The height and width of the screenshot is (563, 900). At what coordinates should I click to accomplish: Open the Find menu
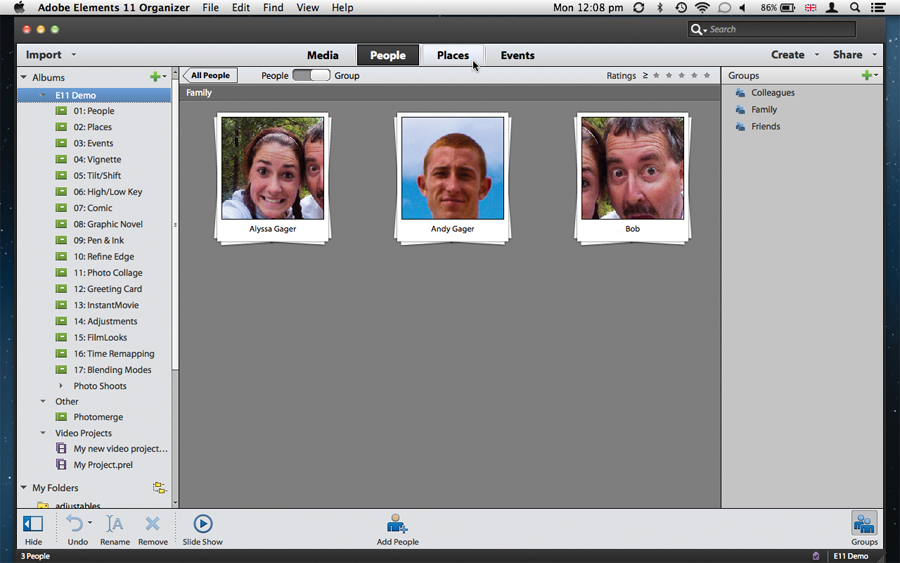273,7
